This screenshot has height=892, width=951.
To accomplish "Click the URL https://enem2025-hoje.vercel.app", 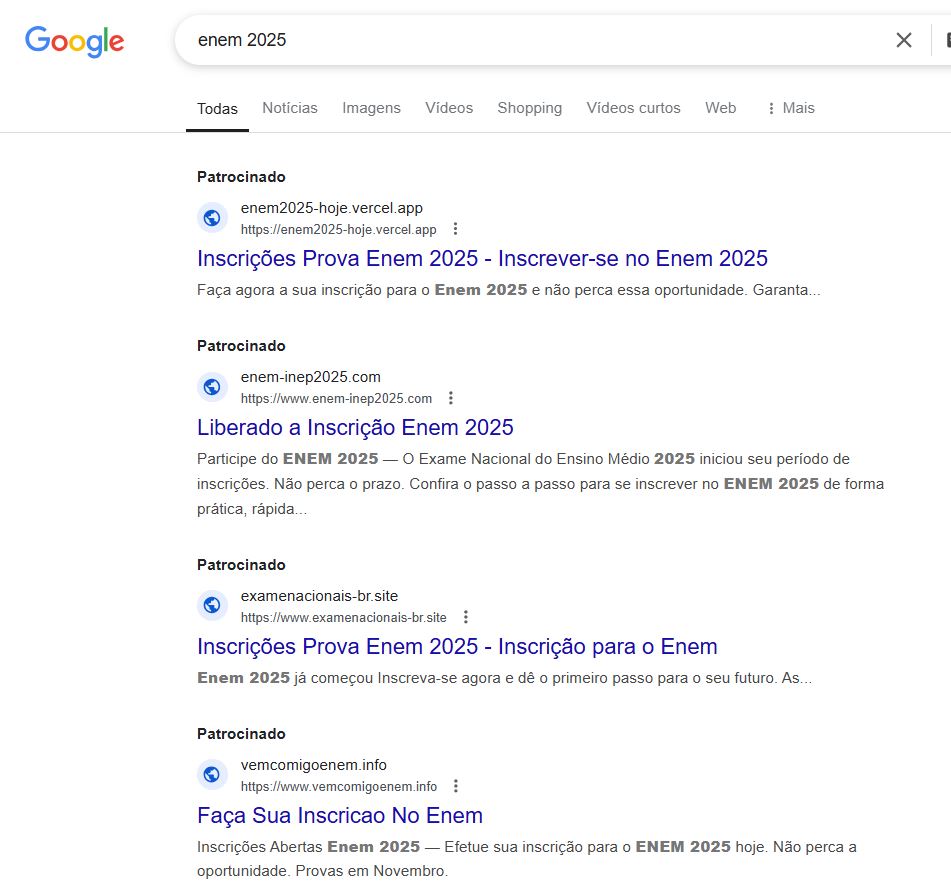I will pyautogui.click(x=338, y=230).
